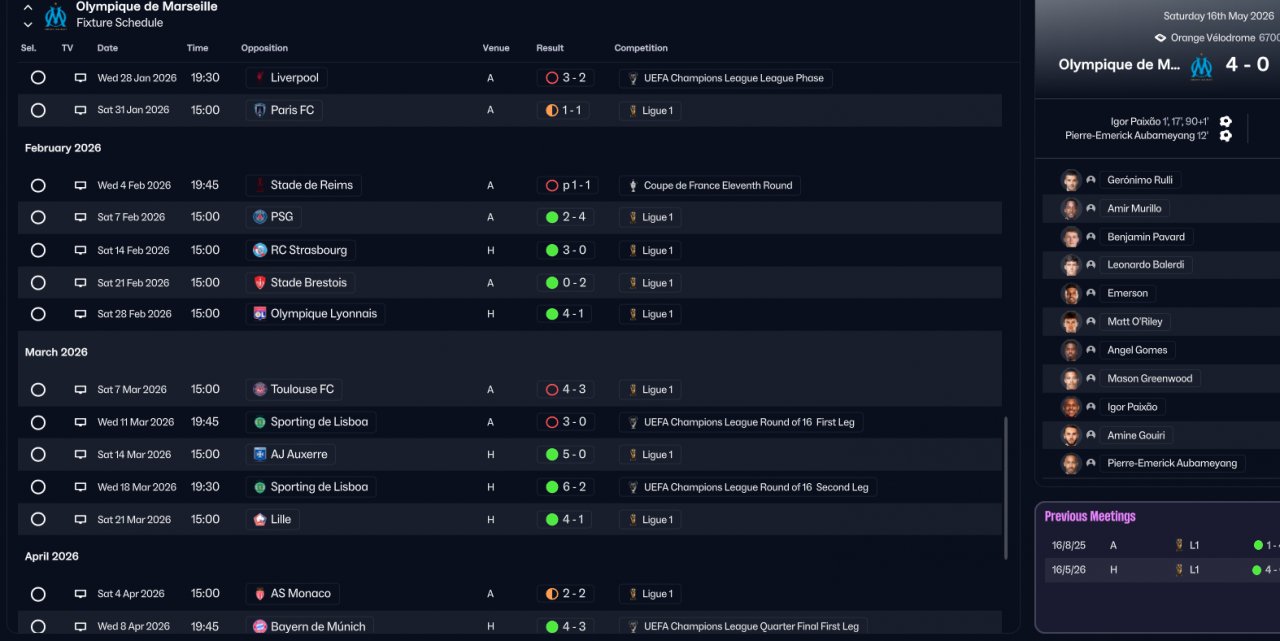This screenshot has width=1280, height=641.
Task: Click Amine Gouiri's player portrait thumbnail
Action: click(1071, 436)
